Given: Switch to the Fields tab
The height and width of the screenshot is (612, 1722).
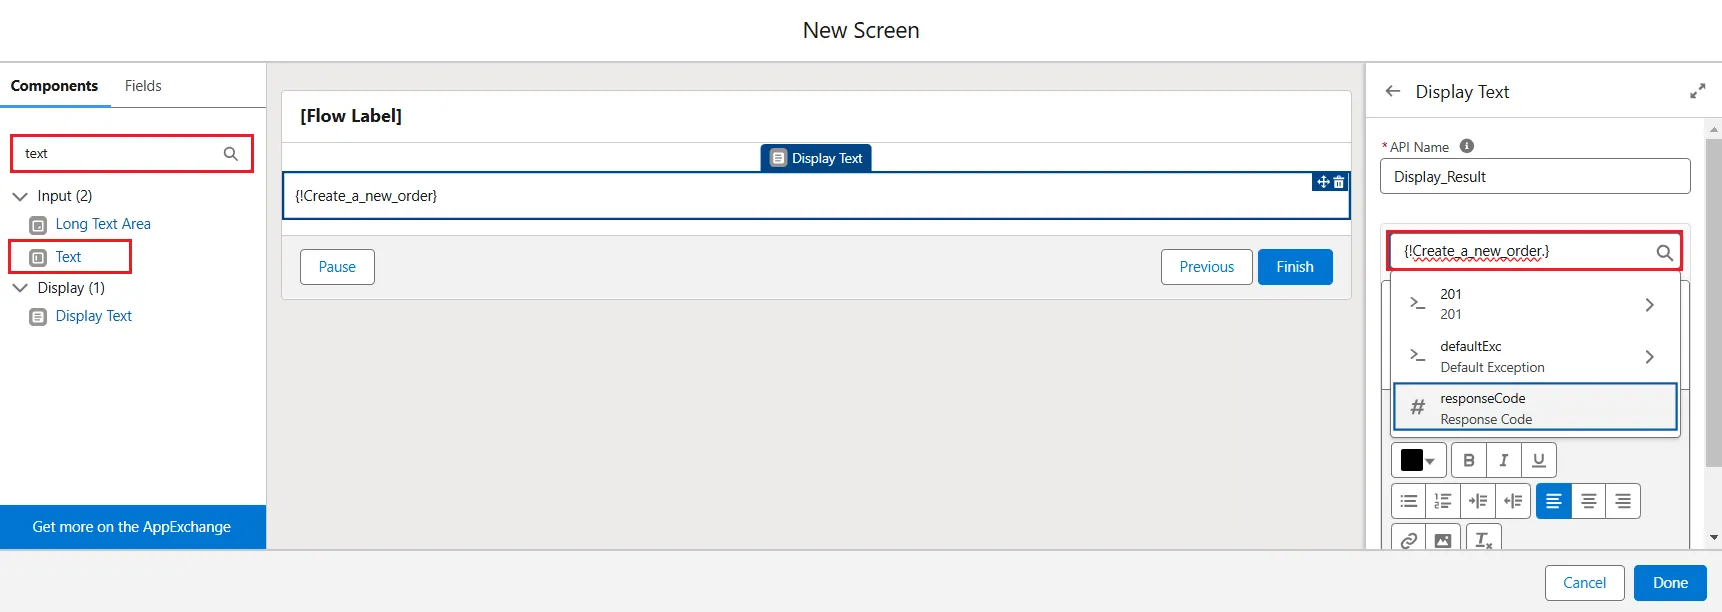Looking at the screenshot, I should 143,86.
